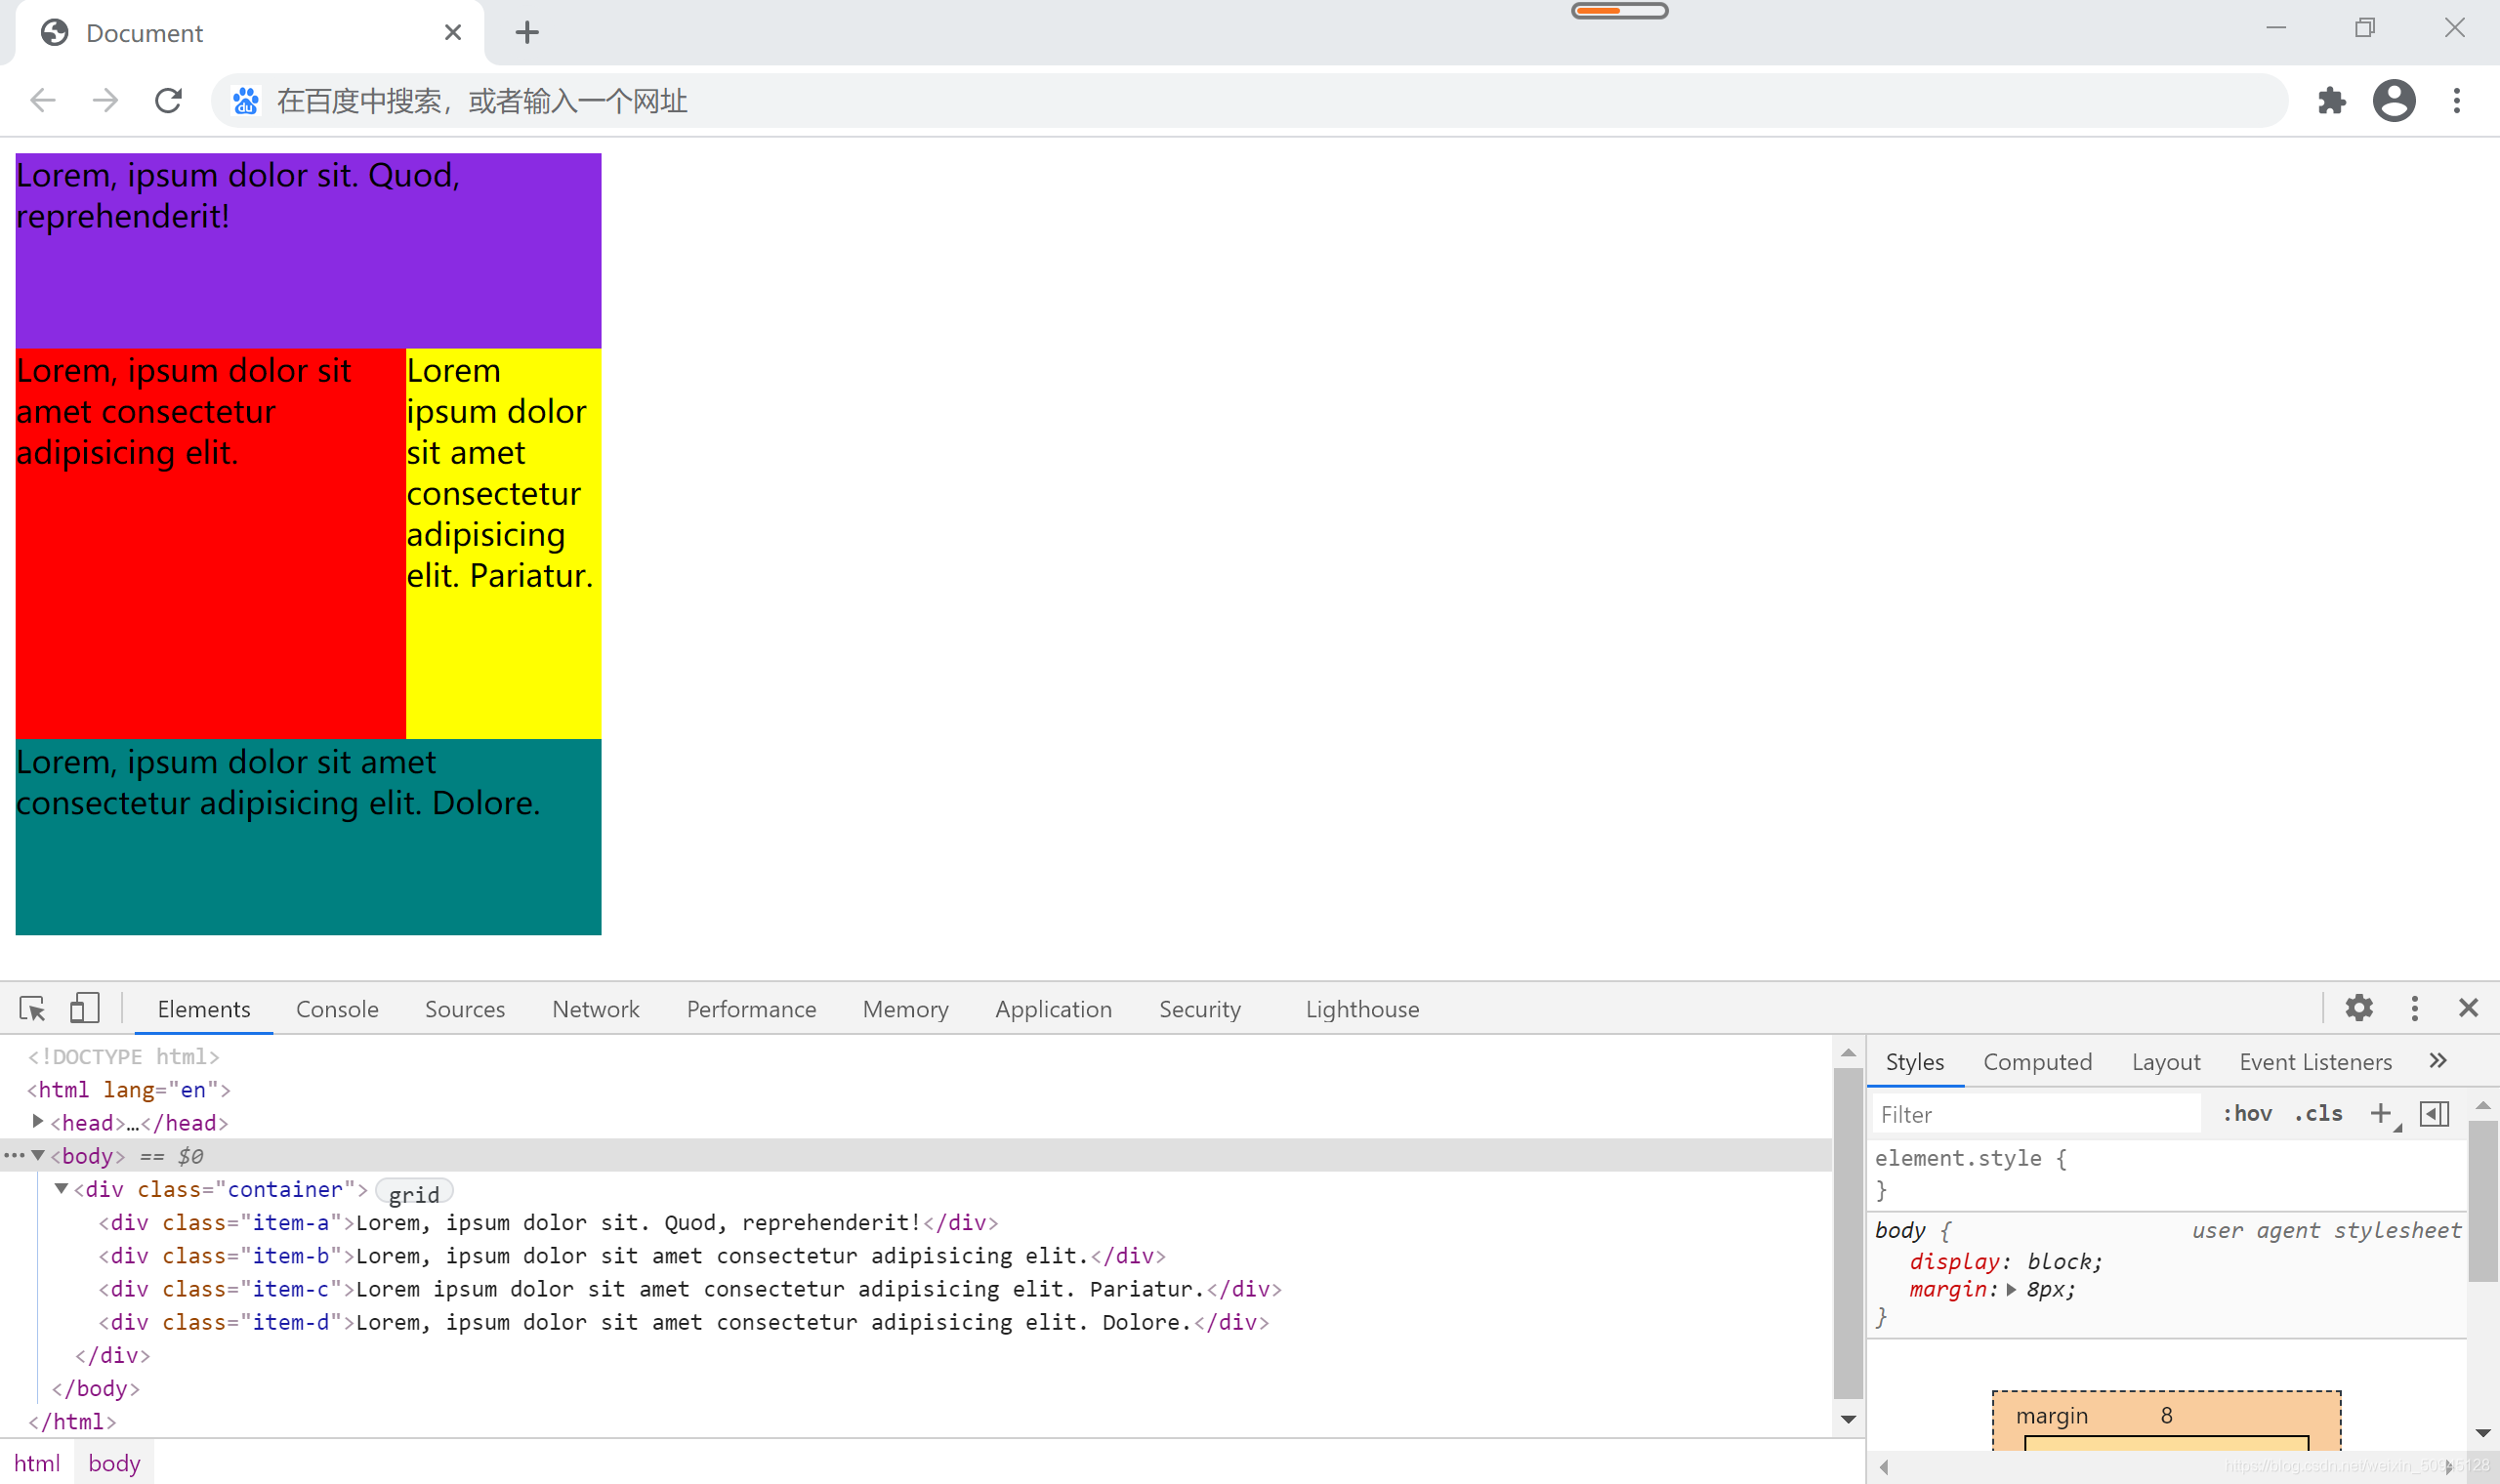Screen dimensions: 2500x1484
Task: Select body in the breadcrumb bar
Action: pyautogui.click(x=114, y=1463)
